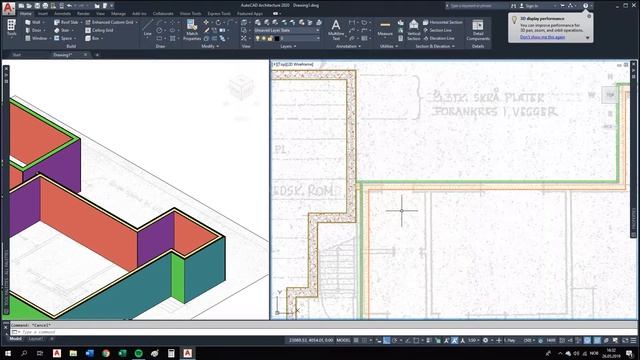The image size is (640, 360).
Task: Open the Start drawing tab
Action: pos(17,55)
